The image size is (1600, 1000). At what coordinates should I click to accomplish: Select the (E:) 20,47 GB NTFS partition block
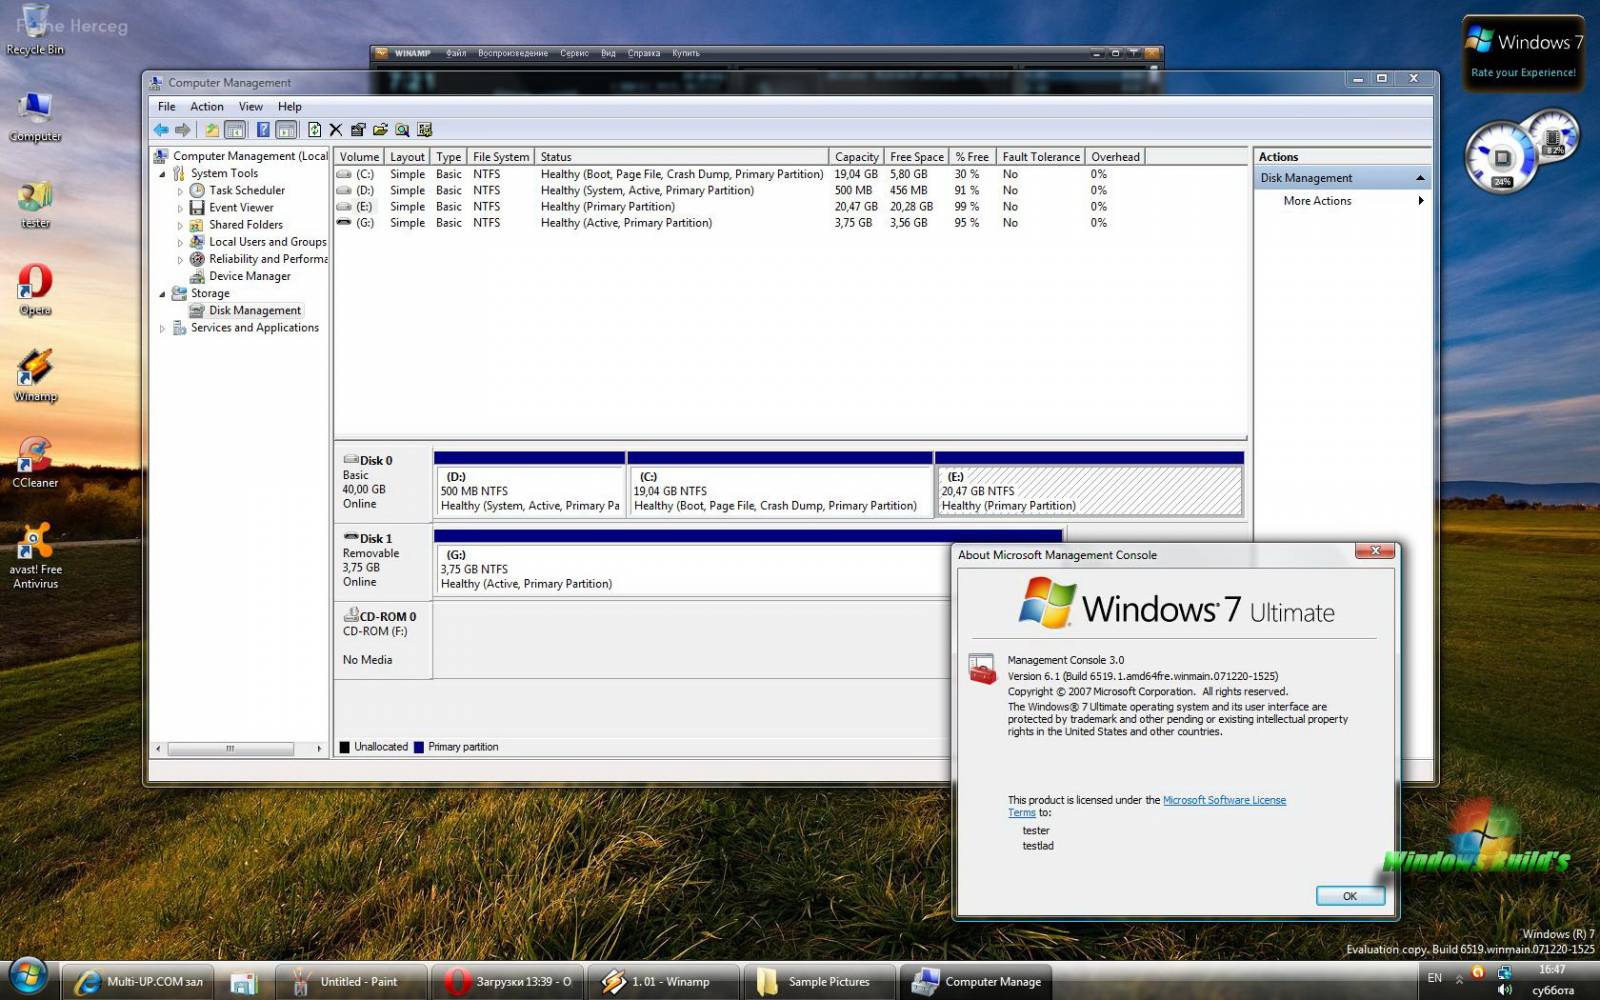point(1089,484)
